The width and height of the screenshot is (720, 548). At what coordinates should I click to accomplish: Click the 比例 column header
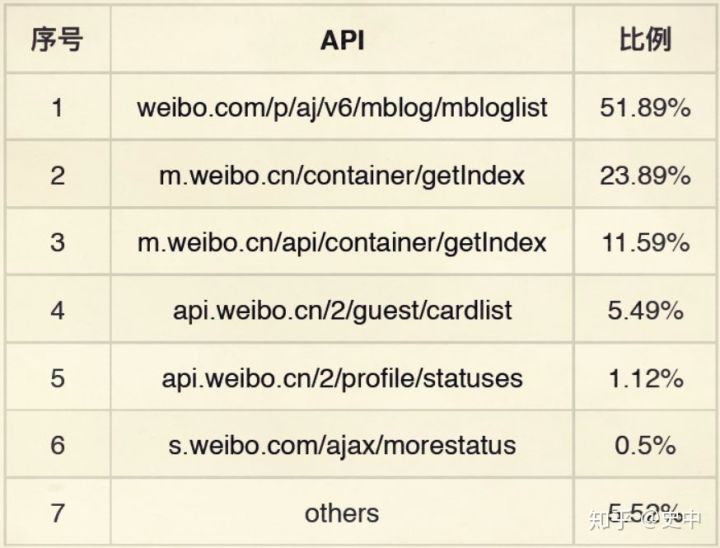645,39
